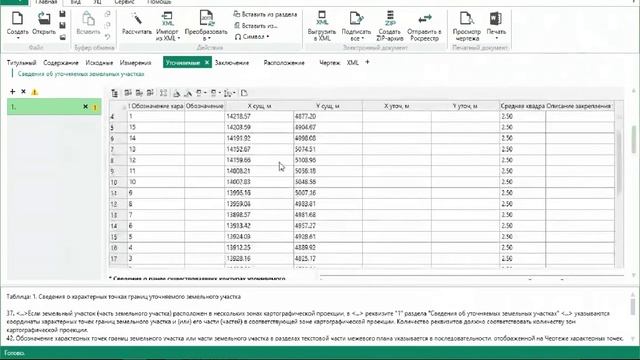Open the Исходные section tab
The width and height of the screenshot is (640, 360).
click(99, 62)
